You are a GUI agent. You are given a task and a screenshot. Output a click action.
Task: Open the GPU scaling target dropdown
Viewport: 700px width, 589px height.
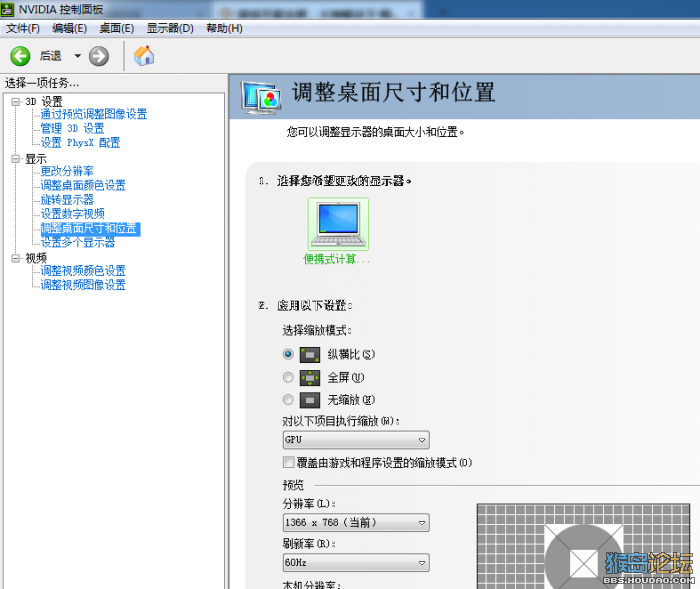[x=356, y=440]
